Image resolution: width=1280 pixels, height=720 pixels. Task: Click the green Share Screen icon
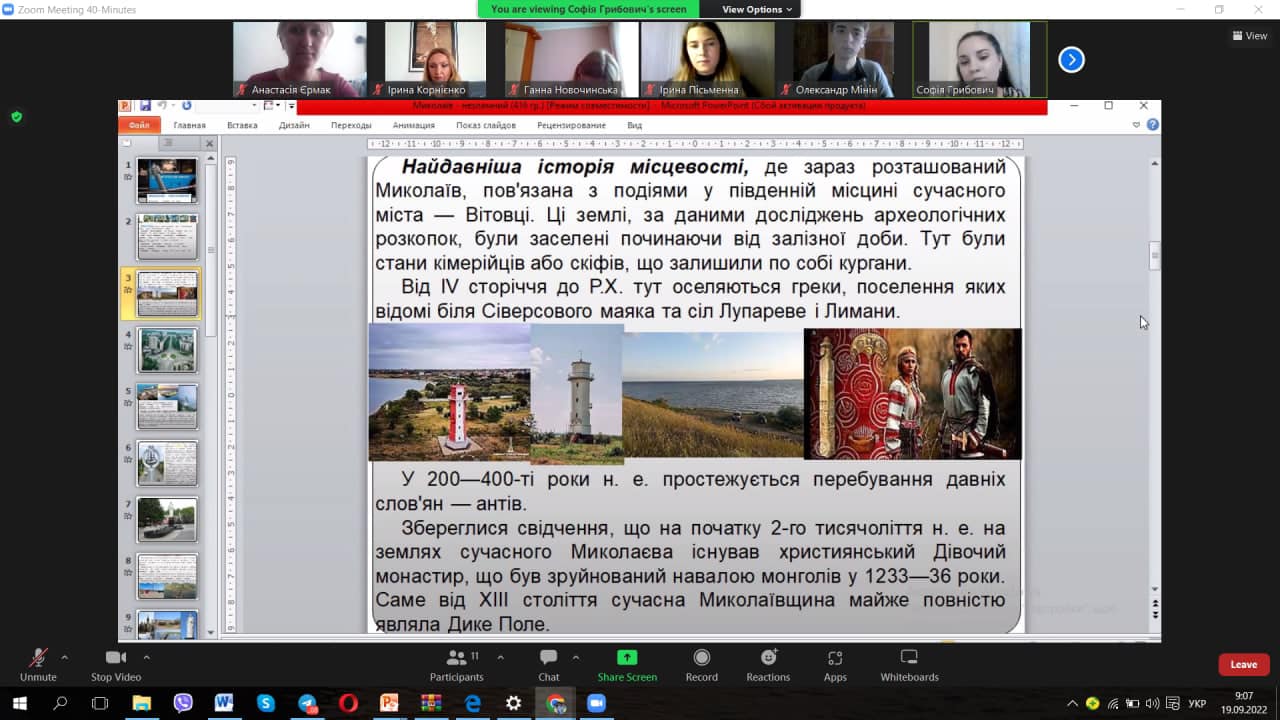pos(627,658)
